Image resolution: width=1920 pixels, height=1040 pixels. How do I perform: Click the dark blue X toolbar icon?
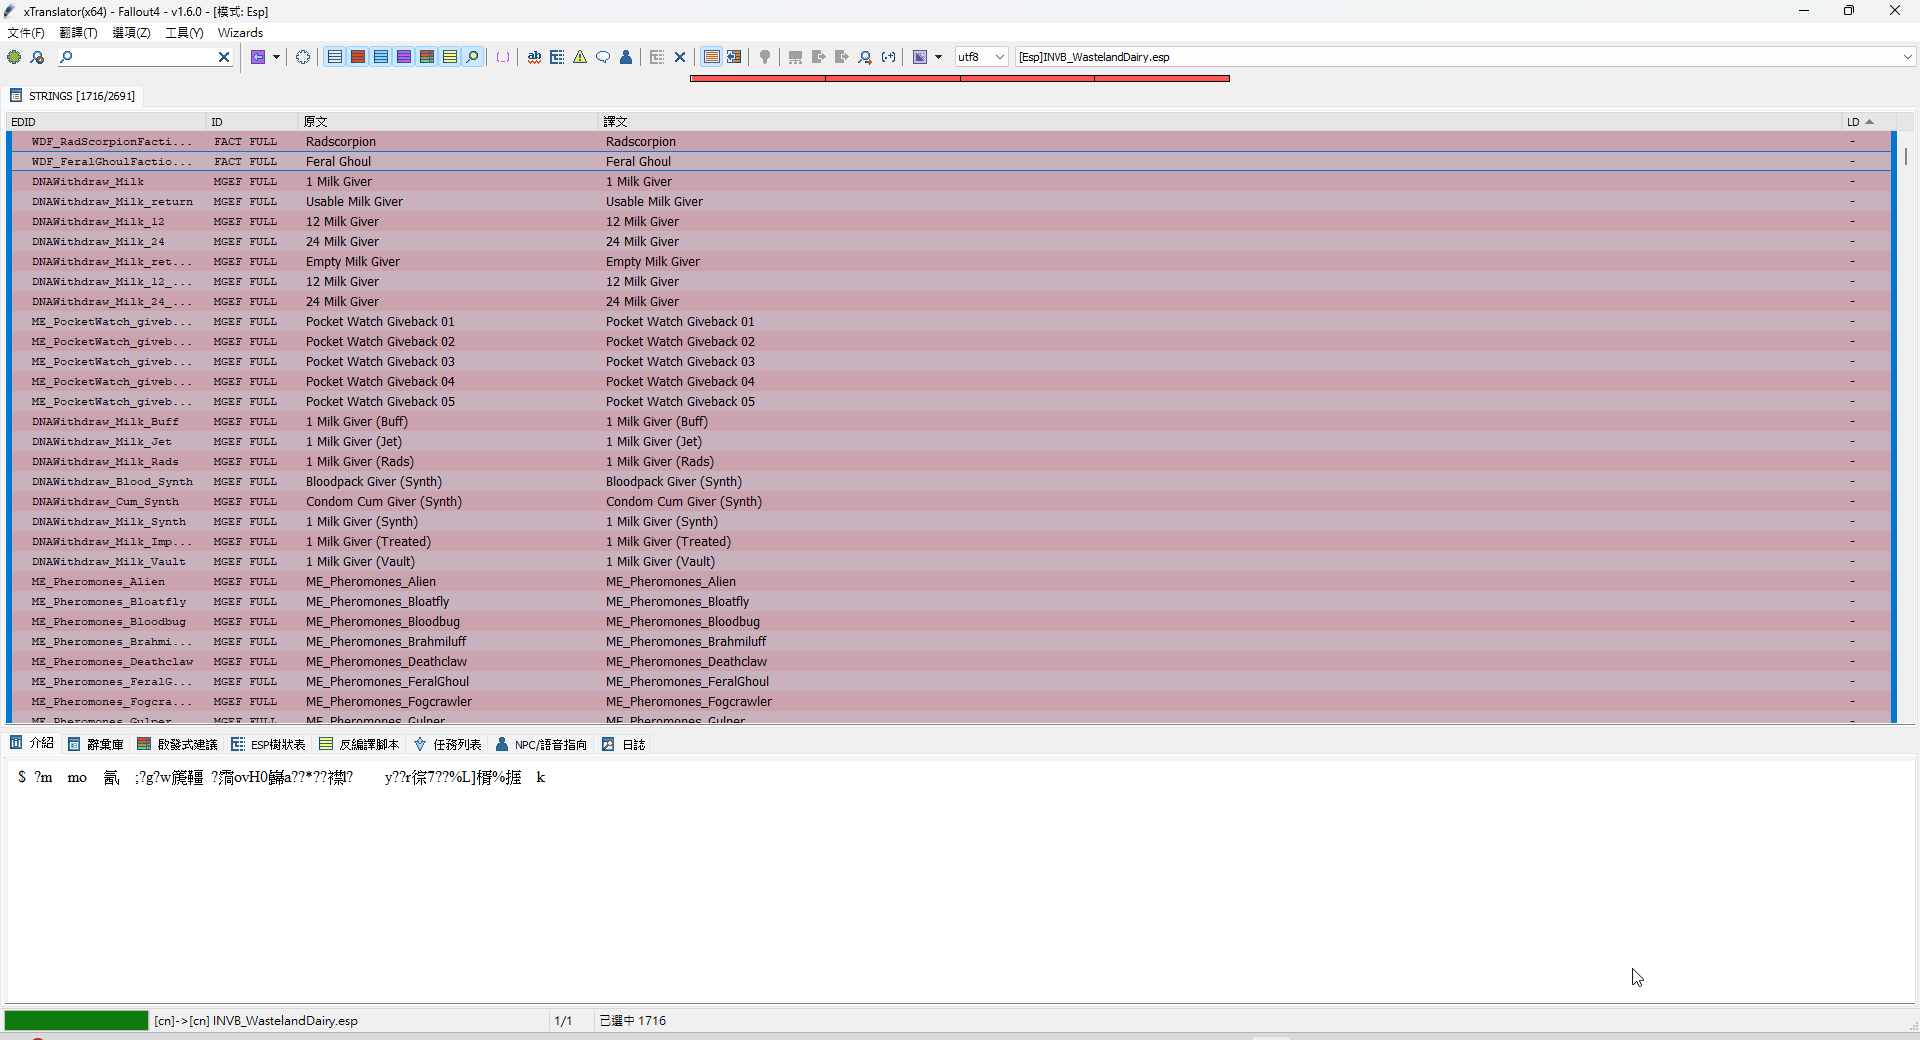680,57
